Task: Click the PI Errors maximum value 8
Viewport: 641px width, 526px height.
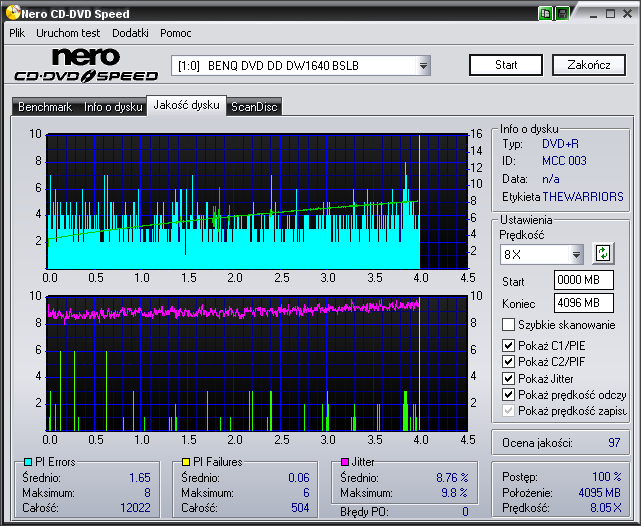Action: click(147, 493)
